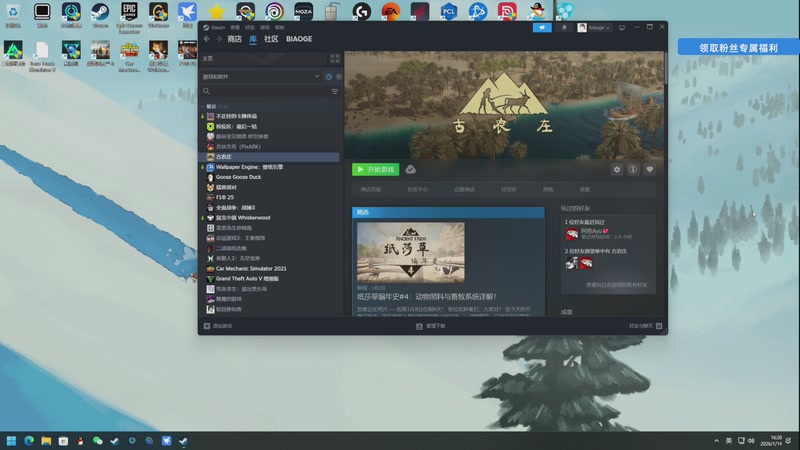Add 古农庄 to favorites with heart icon

click(649, 169)
